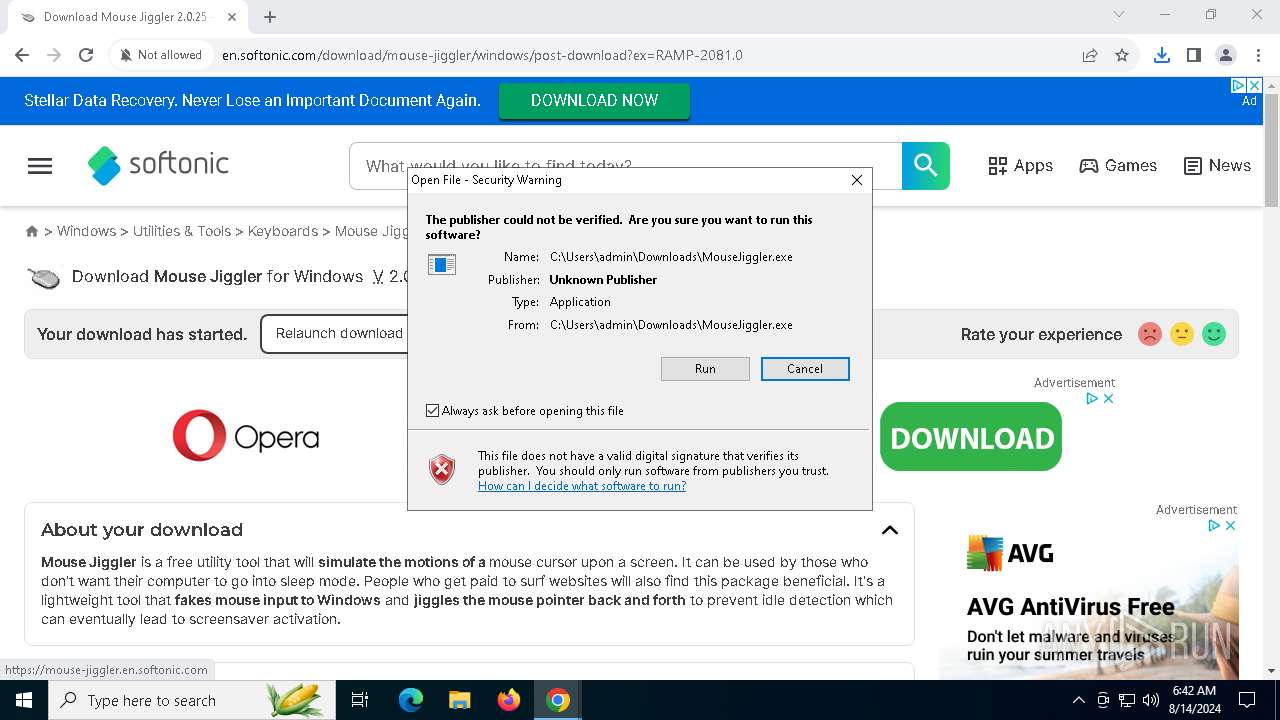Open the network icon in the tray
The width and height of the screenshot is (1280, 720).
pyautogui.click(x=1127, y=700)
